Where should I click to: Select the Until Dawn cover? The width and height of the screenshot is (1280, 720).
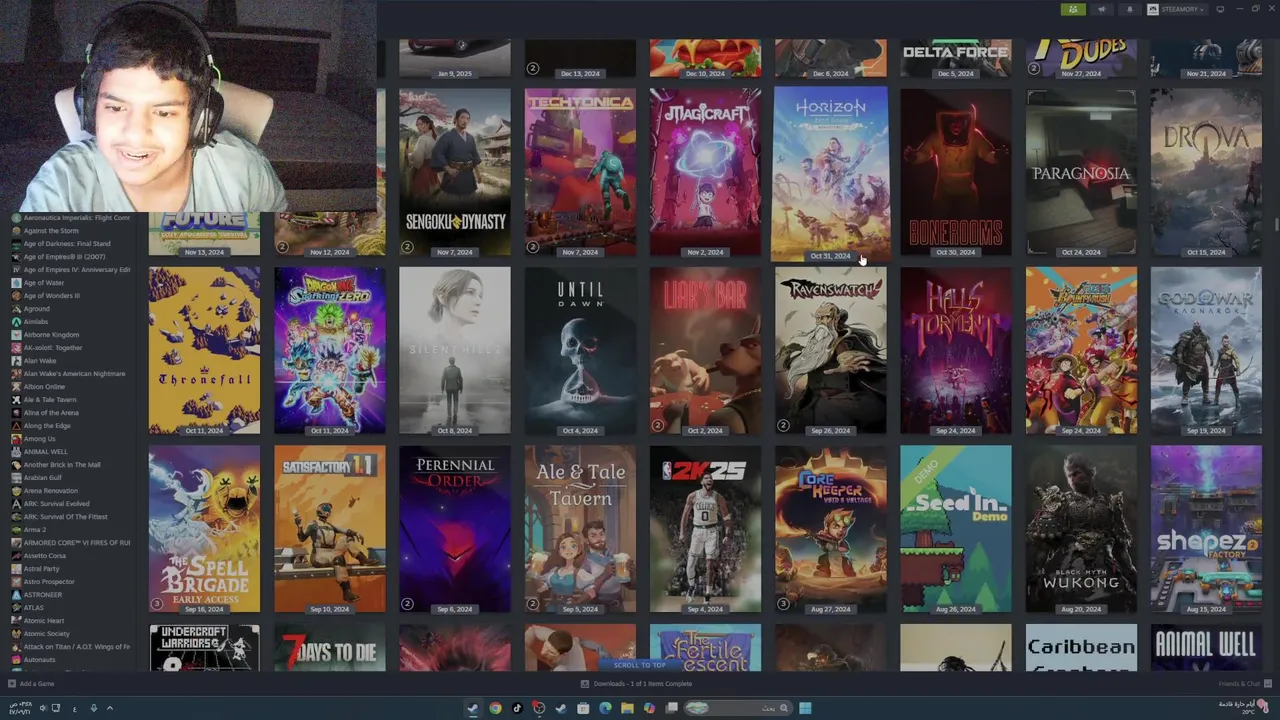point(580,351)
